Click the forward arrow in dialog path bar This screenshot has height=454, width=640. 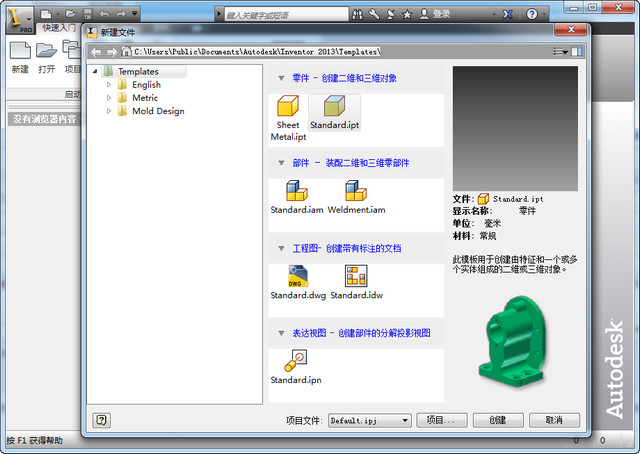click(111, 52)
